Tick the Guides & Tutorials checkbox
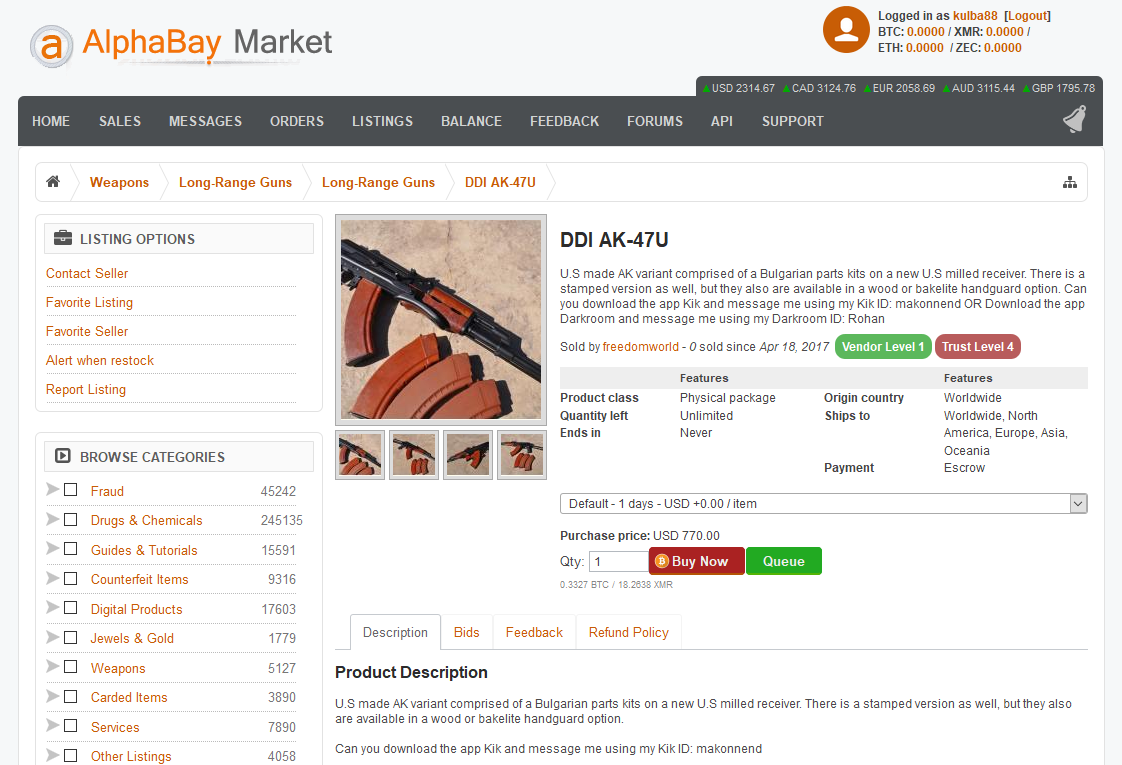Viewport: 1122px width, 765px height. tap(70, 549)
